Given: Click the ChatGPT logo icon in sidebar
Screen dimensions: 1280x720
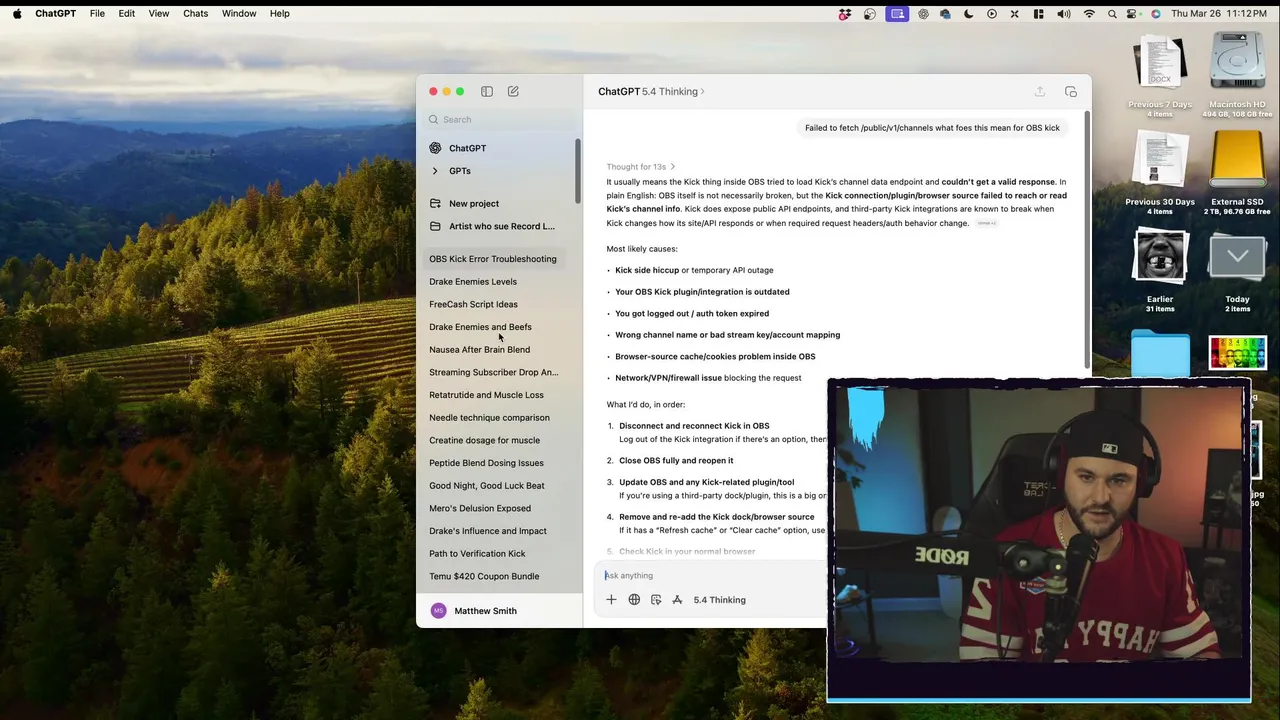Looking at the screenshot, I should (x=435, y=148).
